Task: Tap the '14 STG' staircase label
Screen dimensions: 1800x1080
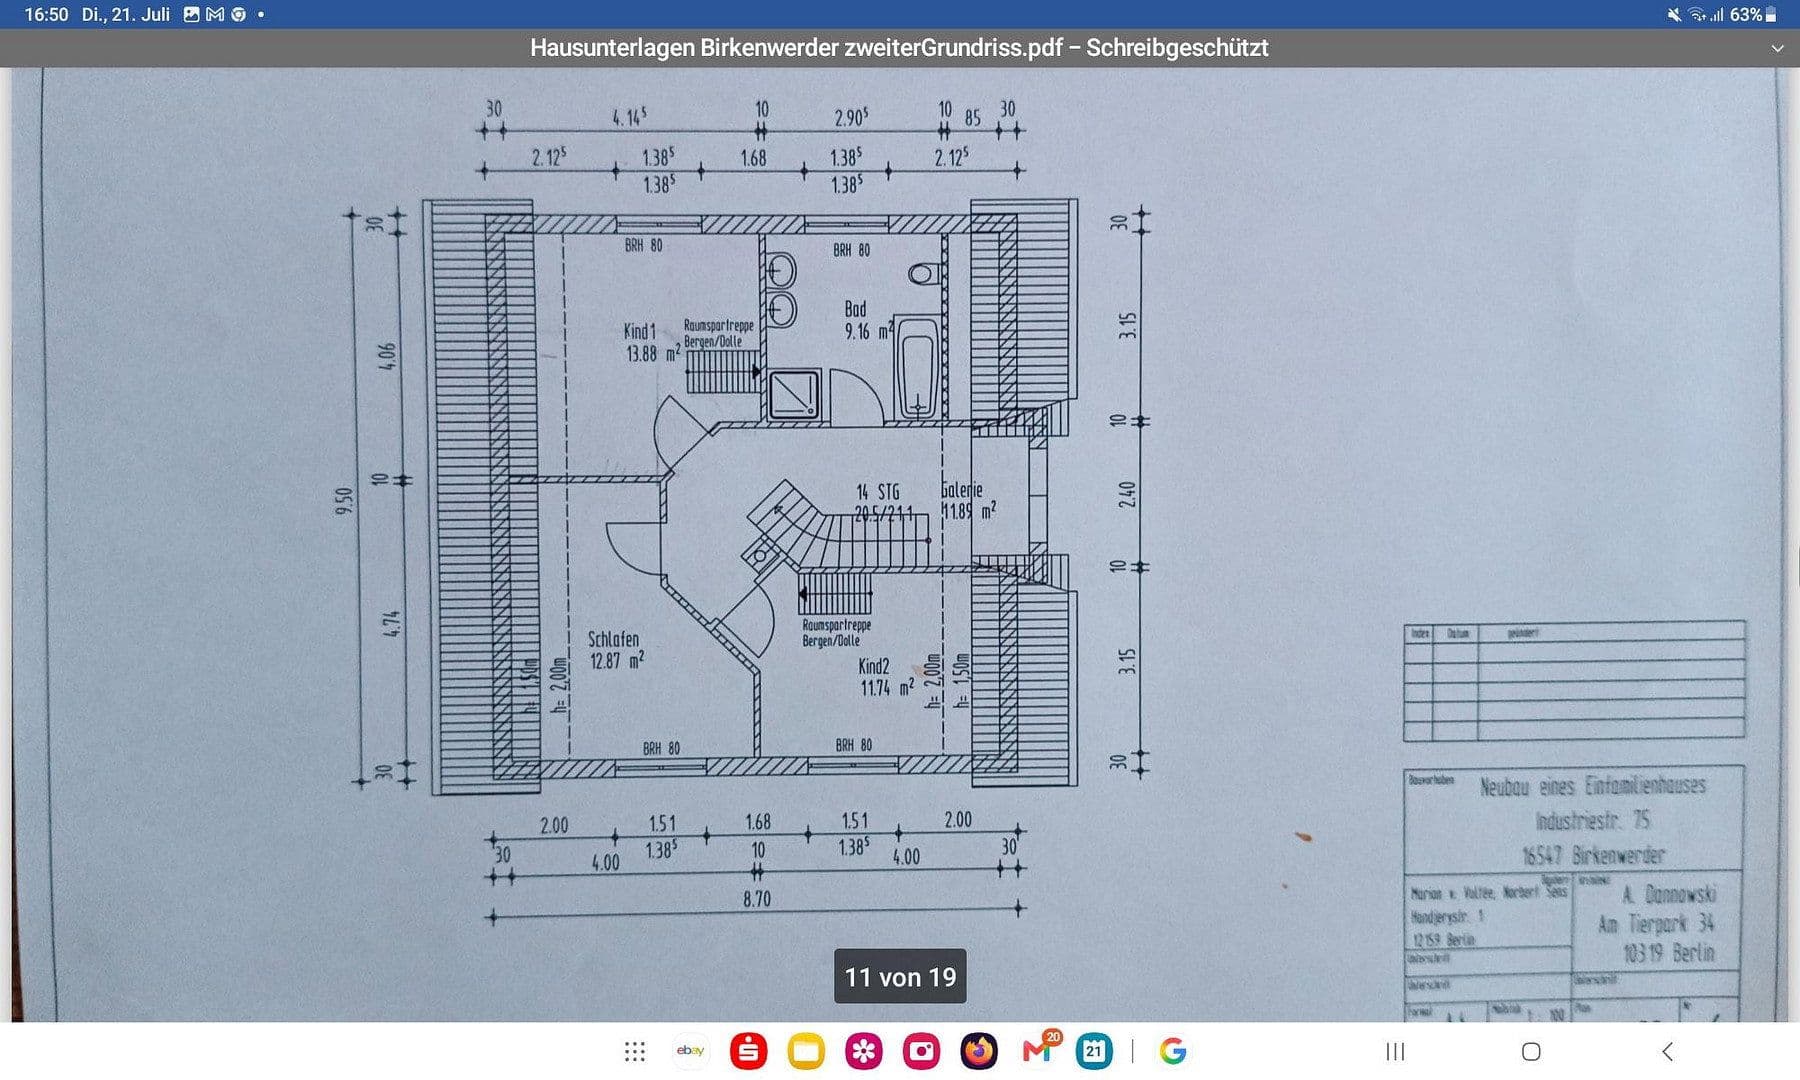Action: click(877, 491)
